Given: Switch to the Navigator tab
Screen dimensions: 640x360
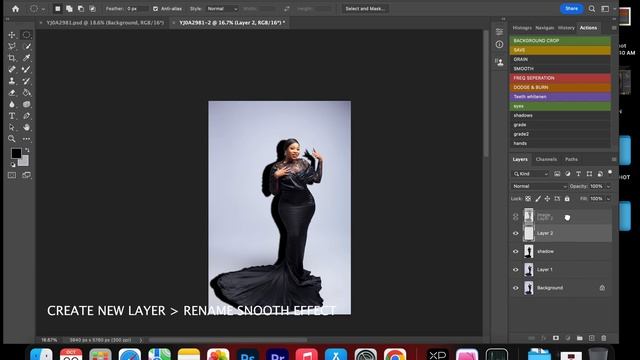Looking at the screenshot, I should [545, 28].
